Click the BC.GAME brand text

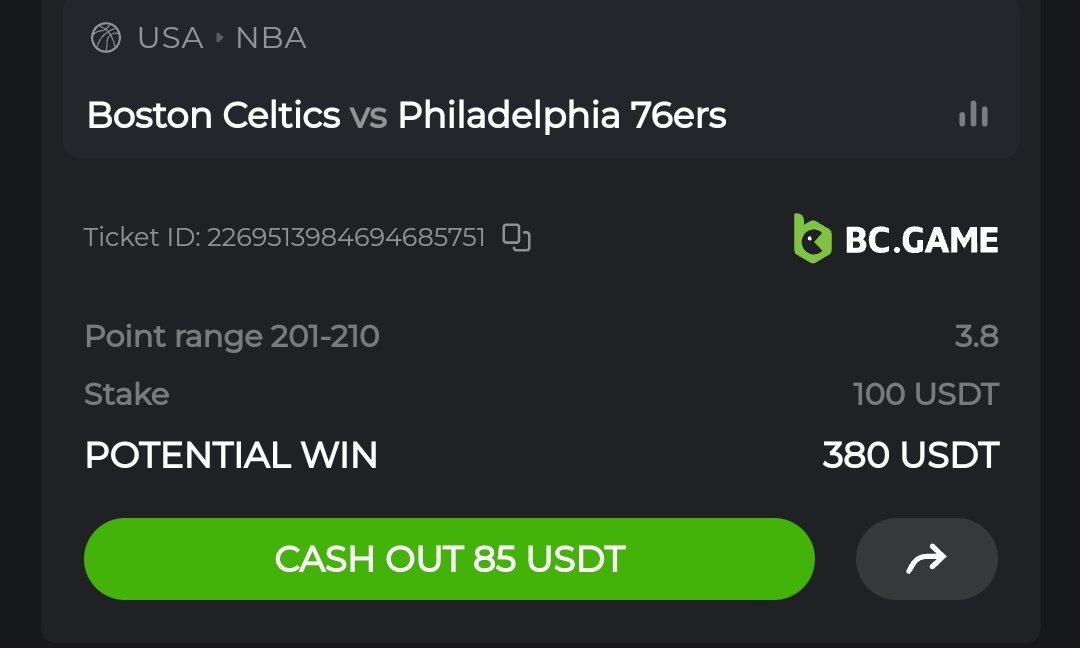click(x=921, y=239)
